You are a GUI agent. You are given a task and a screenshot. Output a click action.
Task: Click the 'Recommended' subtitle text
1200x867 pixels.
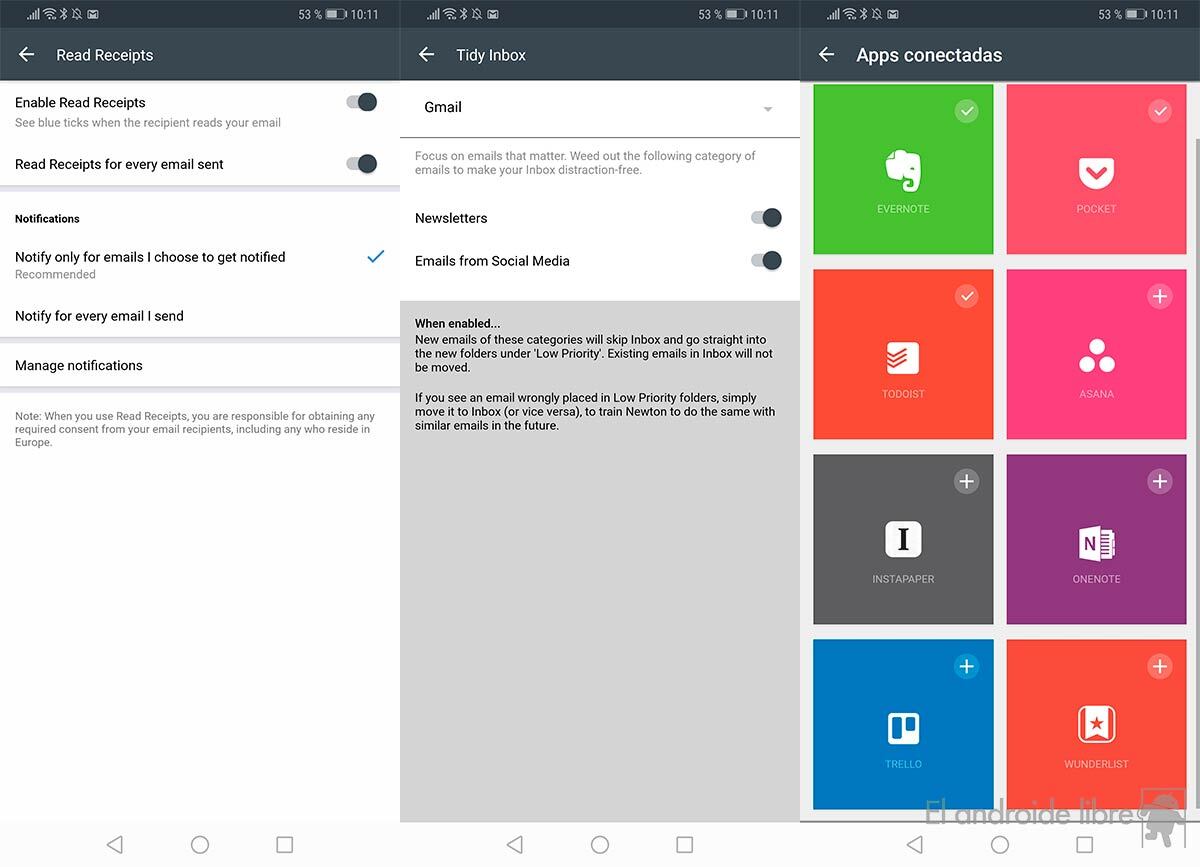(55, 274)
